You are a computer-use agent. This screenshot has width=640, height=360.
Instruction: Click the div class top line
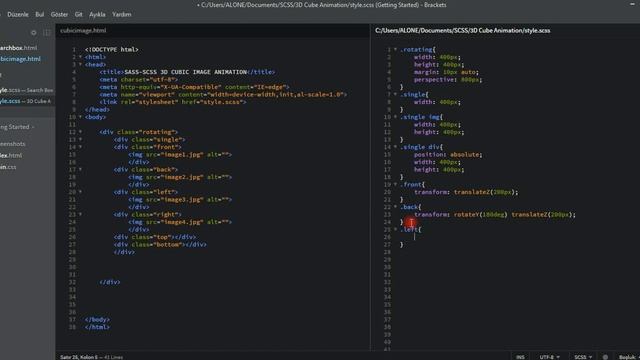pyautogui.click(x=155, y=237)
